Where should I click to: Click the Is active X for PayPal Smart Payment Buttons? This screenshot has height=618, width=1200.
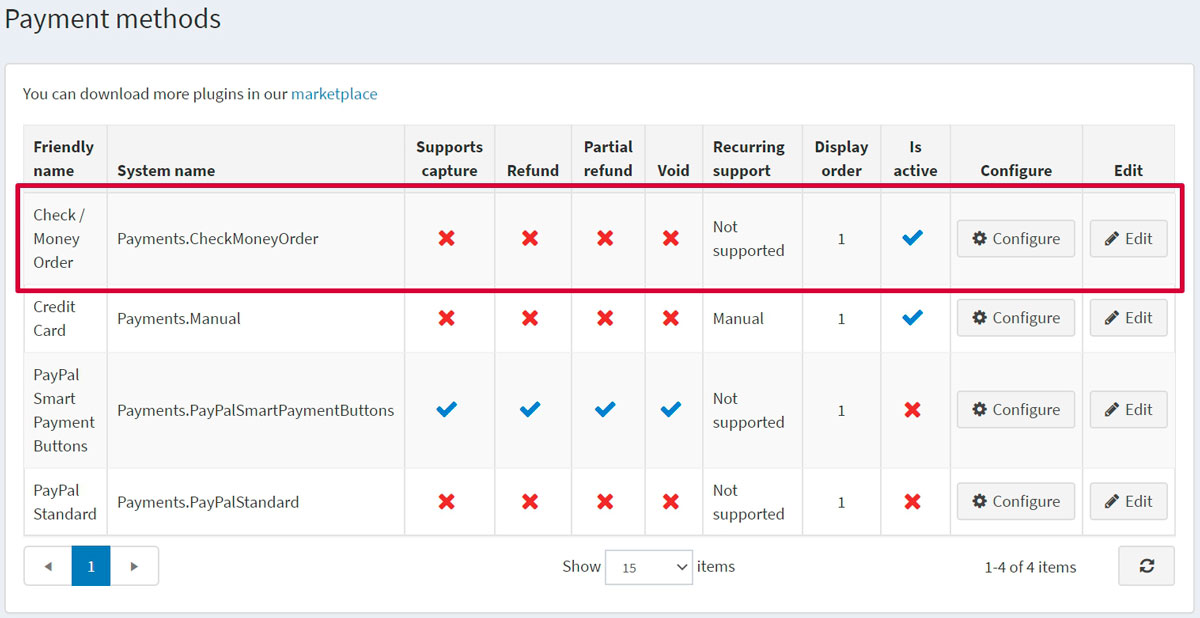point(912,409)
